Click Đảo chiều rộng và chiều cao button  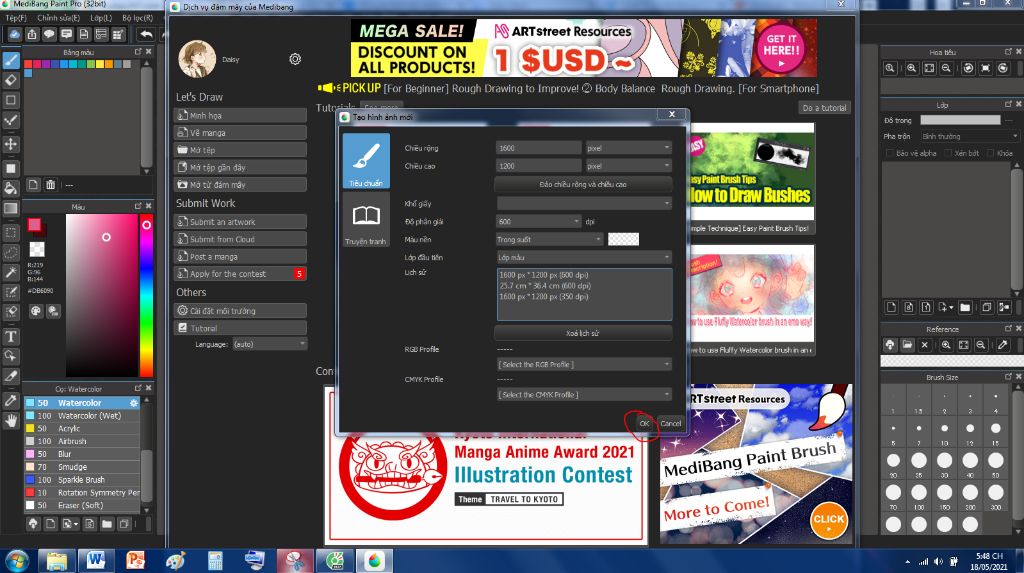click(x=583, y=184)
